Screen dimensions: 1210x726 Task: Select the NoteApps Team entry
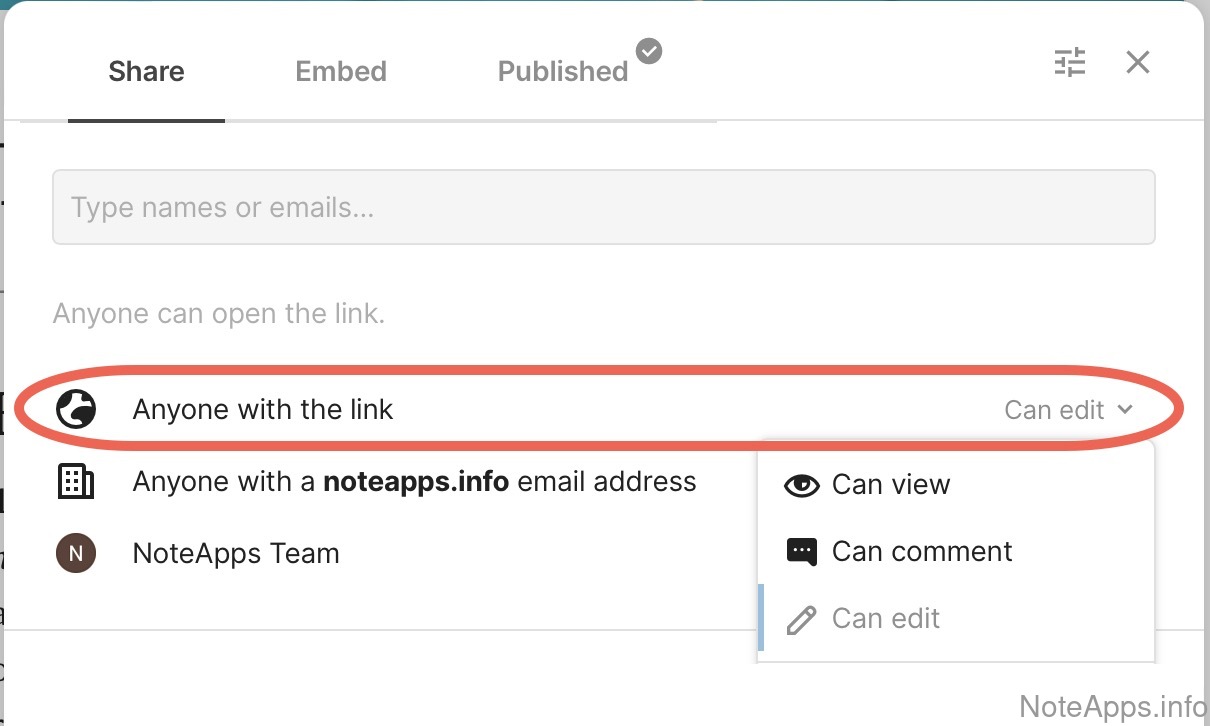pyautogui.click(x=236, y=554)
